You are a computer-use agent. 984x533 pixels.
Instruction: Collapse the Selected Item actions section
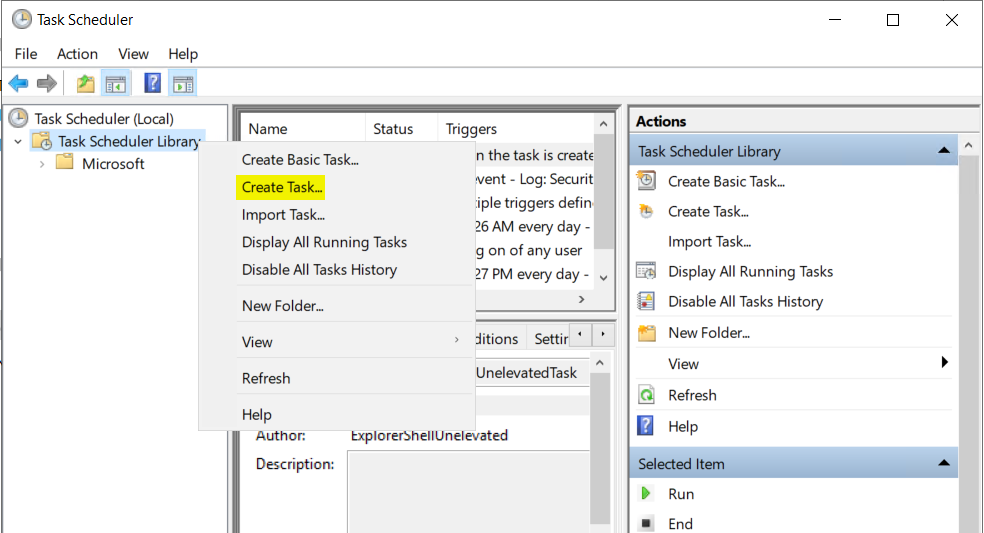pyautogui.click(x=944, y=463)
